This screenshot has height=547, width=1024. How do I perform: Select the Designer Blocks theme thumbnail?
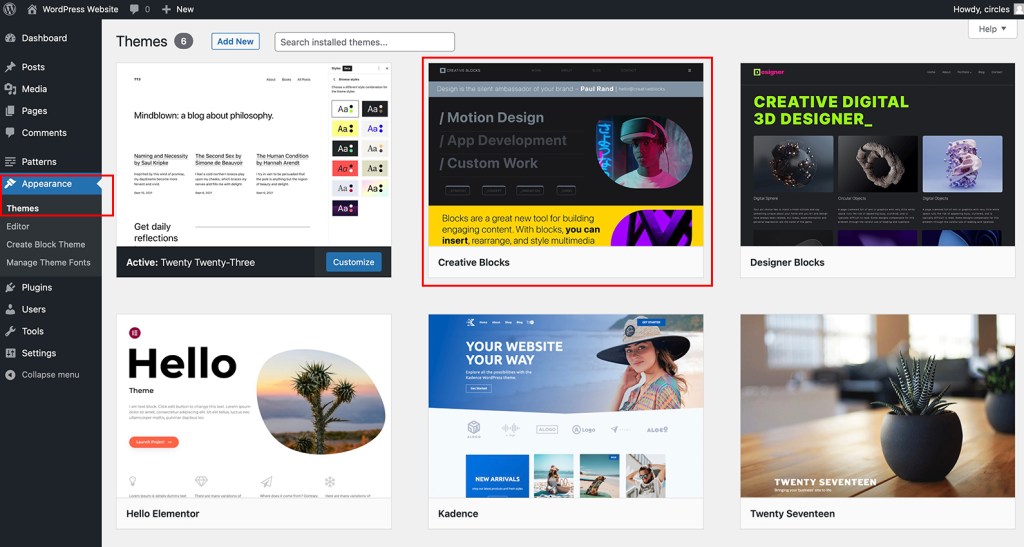coord(878,155)
